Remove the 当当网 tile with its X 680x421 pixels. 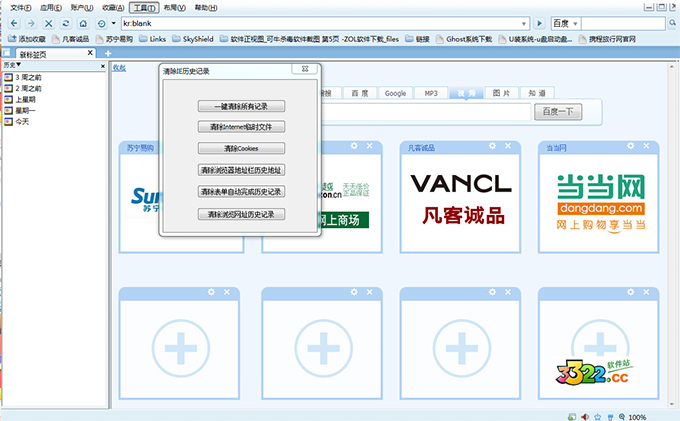tap(646, 146)
